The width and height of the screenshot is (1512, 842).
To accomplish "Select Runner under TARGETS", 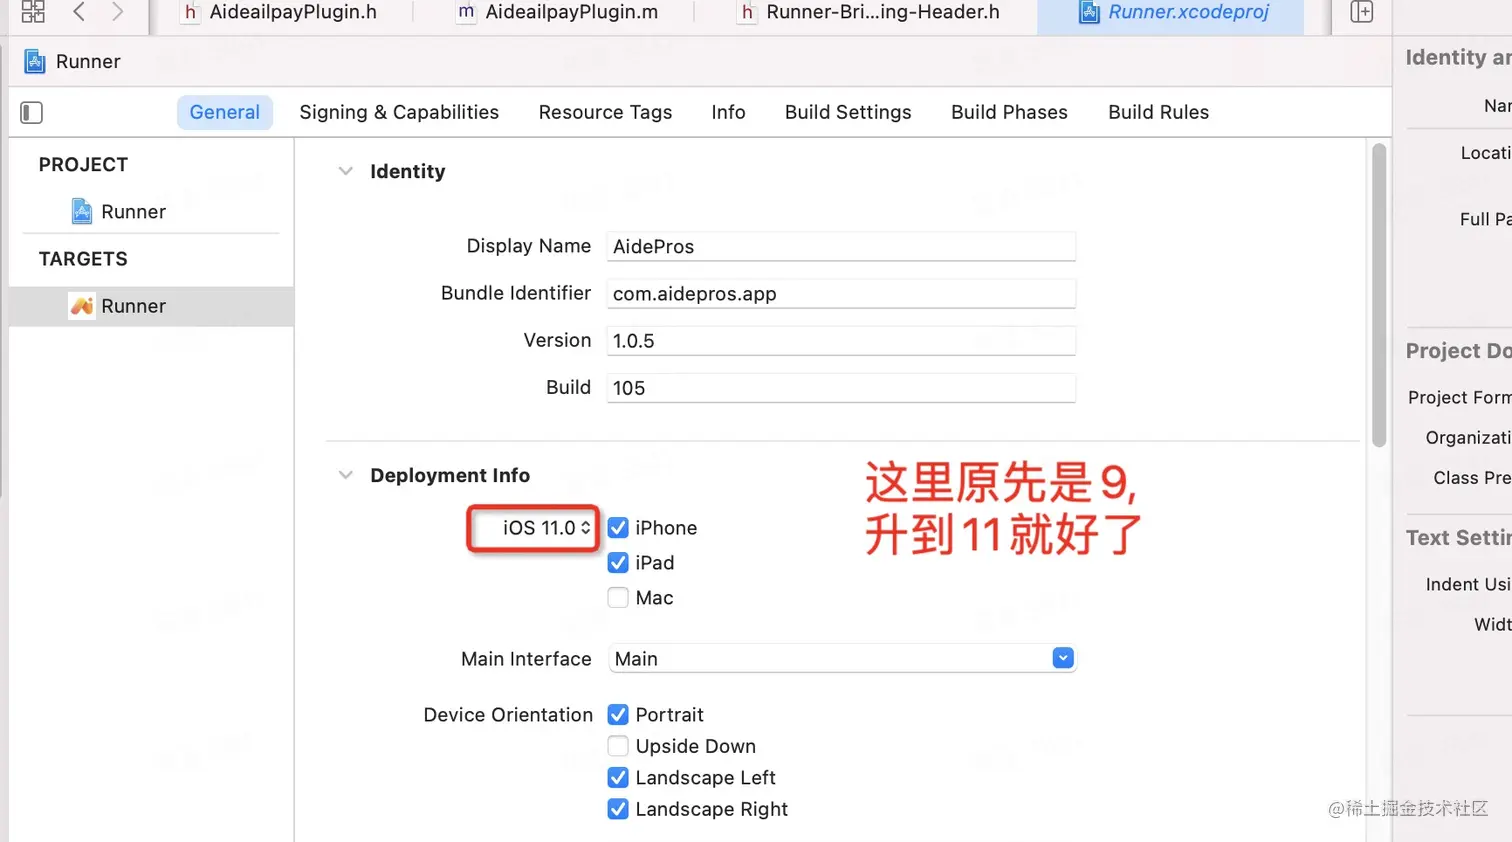I will pos(151,306).
